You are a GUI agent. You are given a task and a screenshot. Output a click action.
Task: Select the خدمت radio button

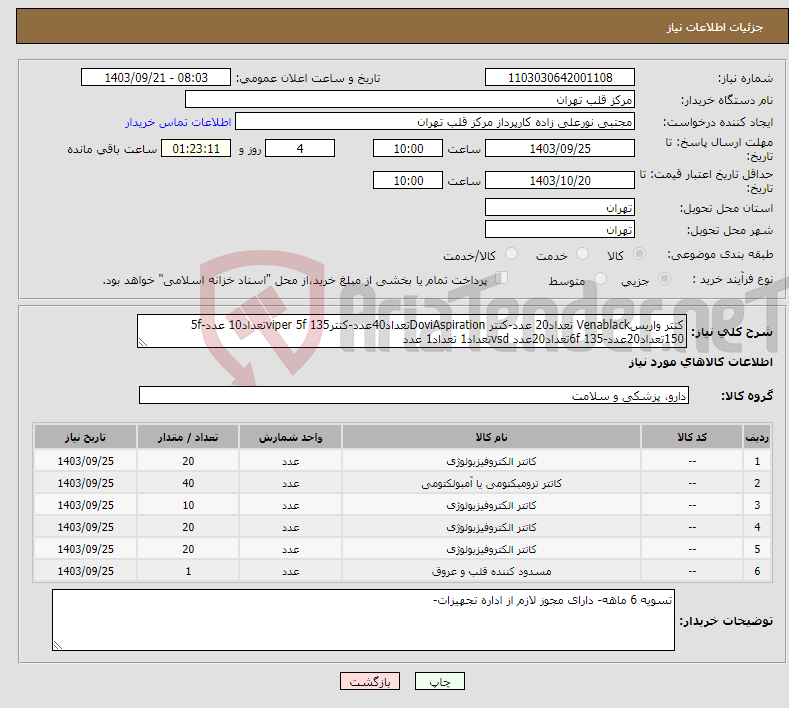click(582, 254)
